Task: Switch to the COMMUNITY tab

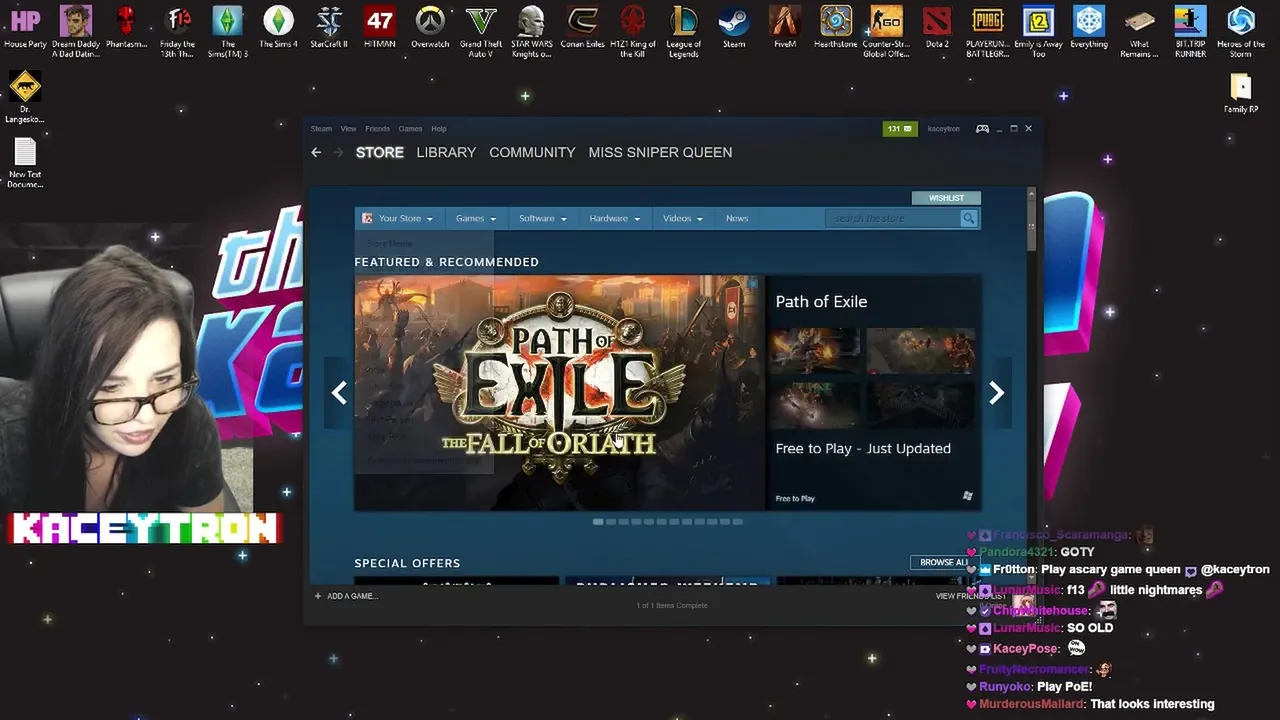Action: click(532, 152)
